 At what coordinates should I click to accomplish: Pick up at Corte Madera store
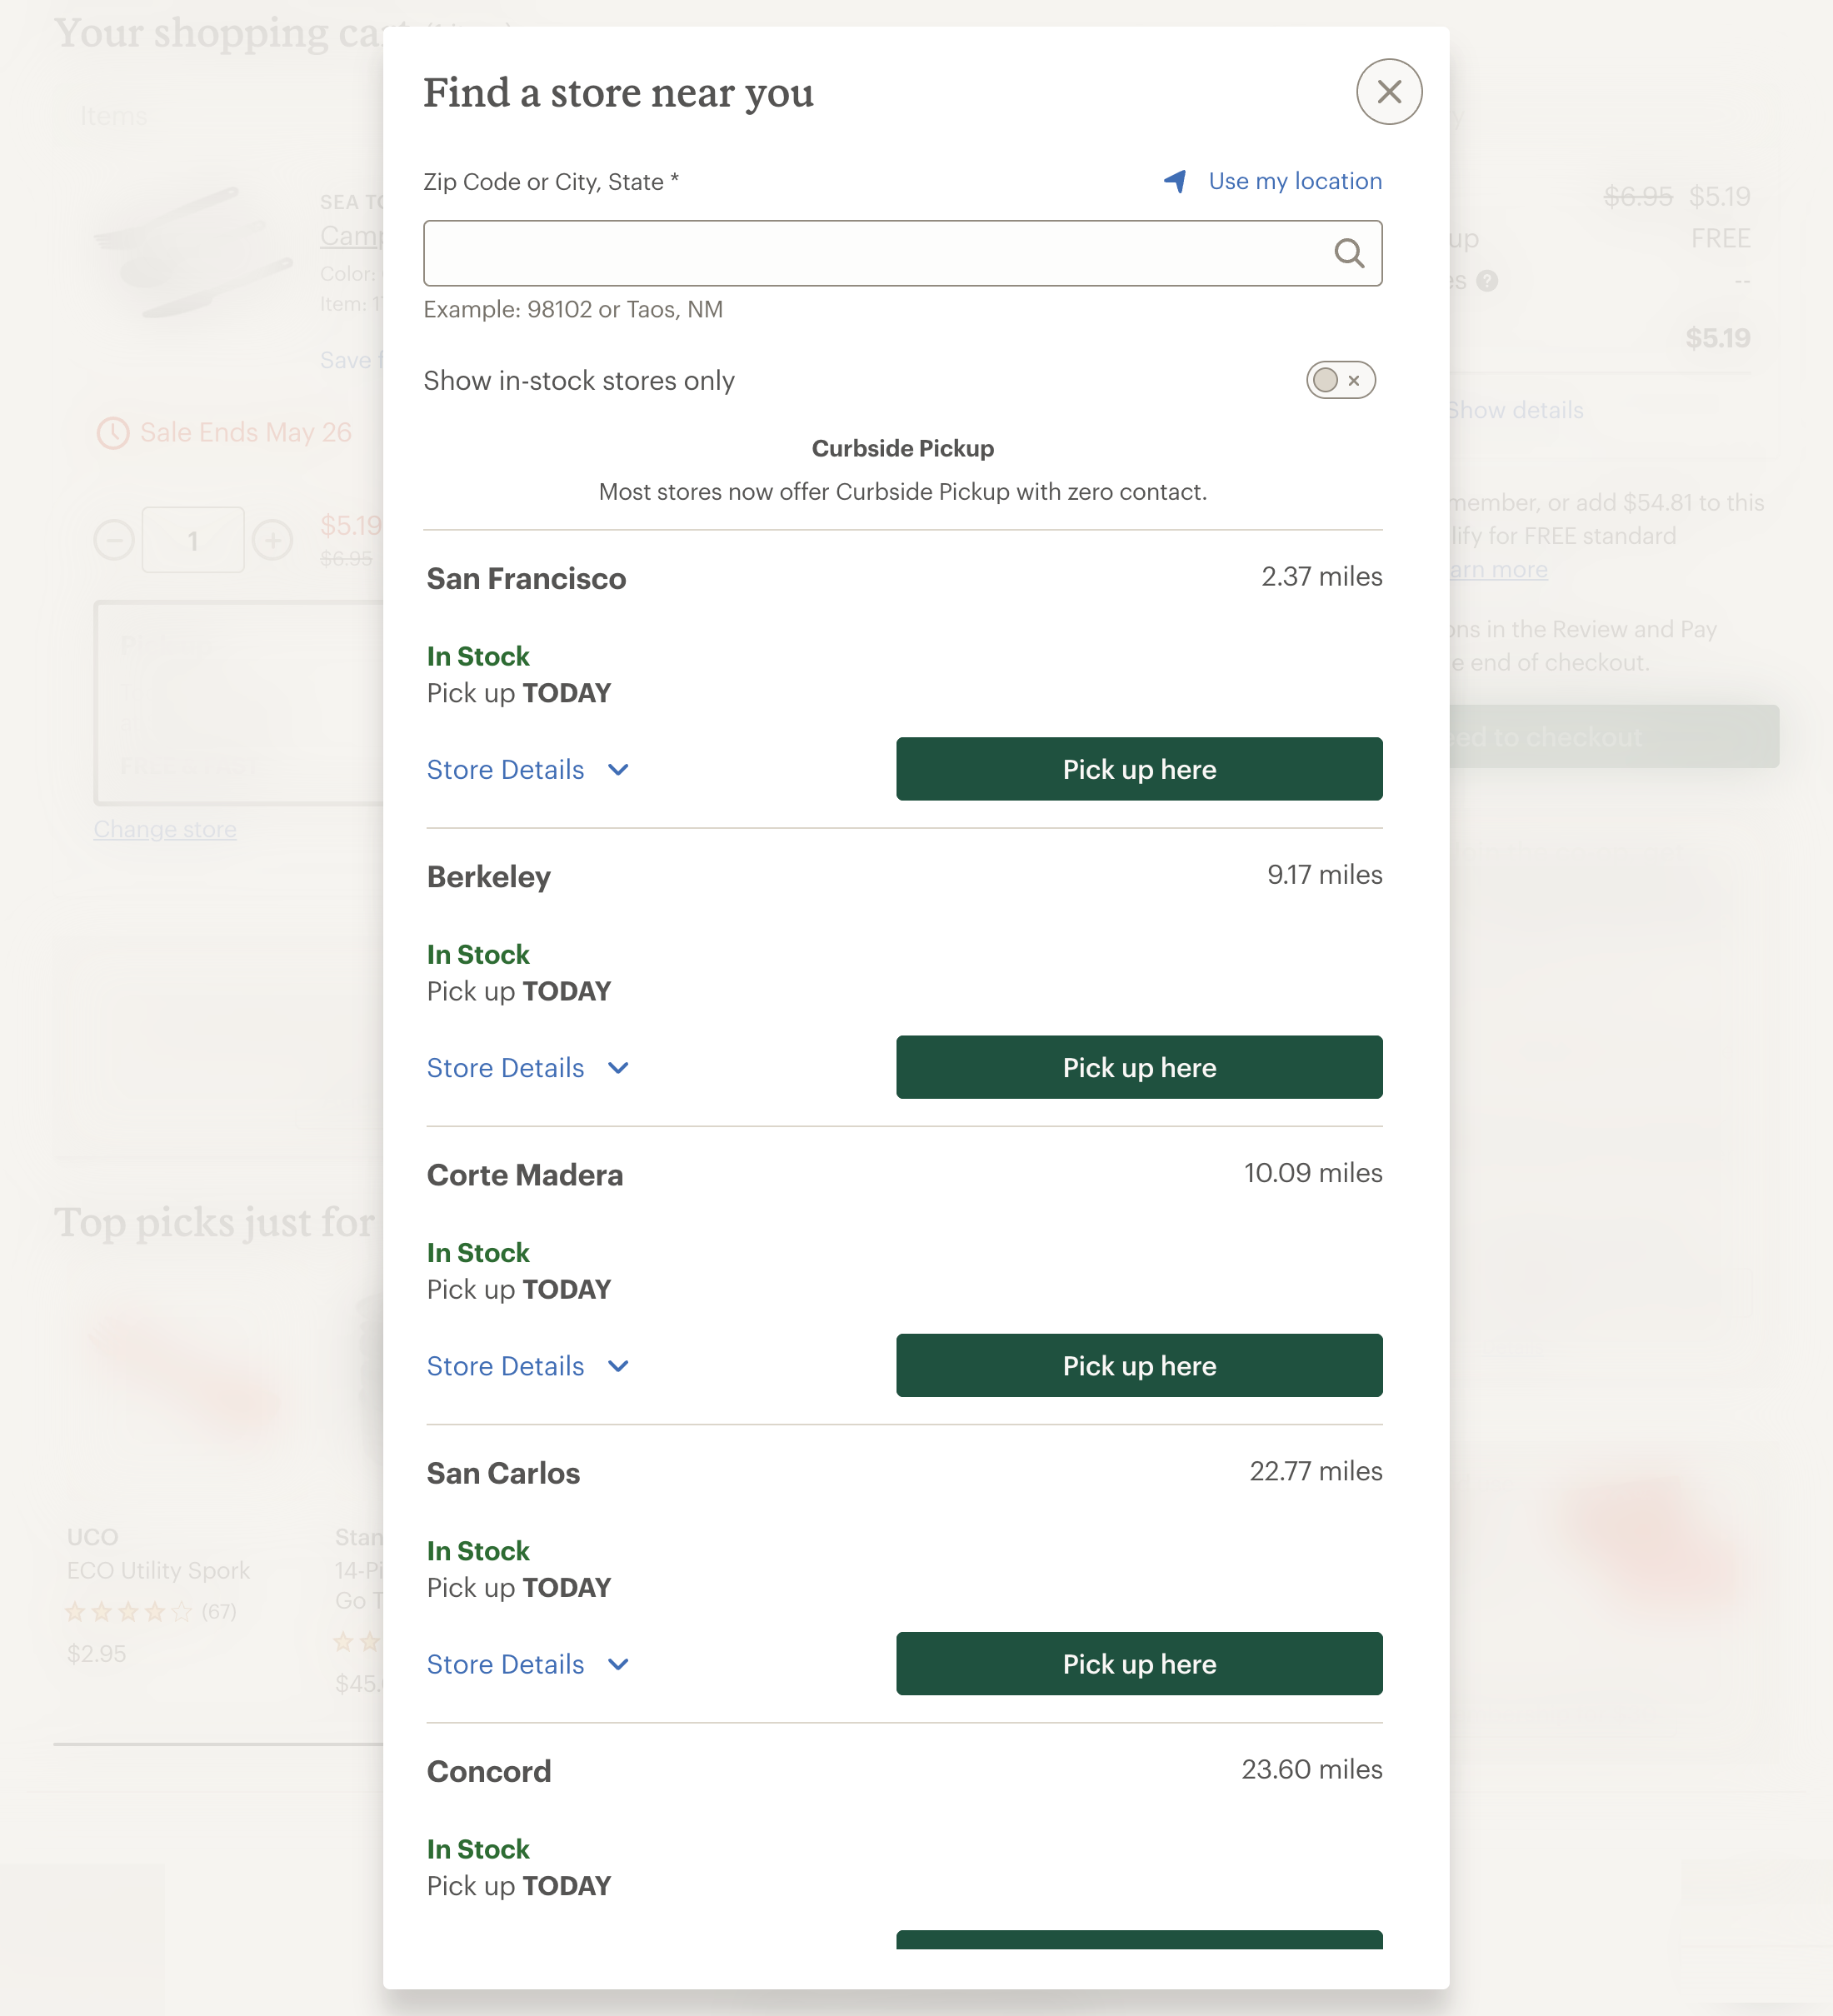(x=1138, y=1365)
